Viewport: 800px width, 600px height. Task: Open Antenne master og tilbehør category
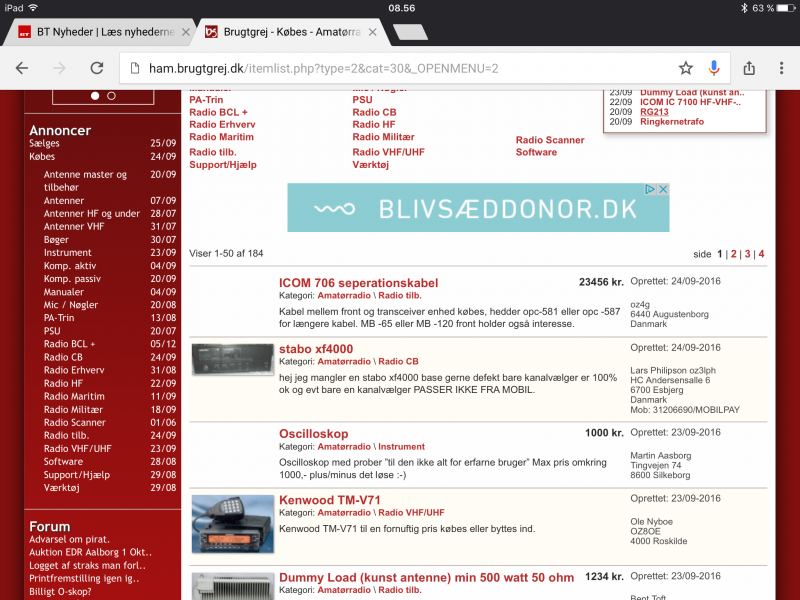point(85,181)
